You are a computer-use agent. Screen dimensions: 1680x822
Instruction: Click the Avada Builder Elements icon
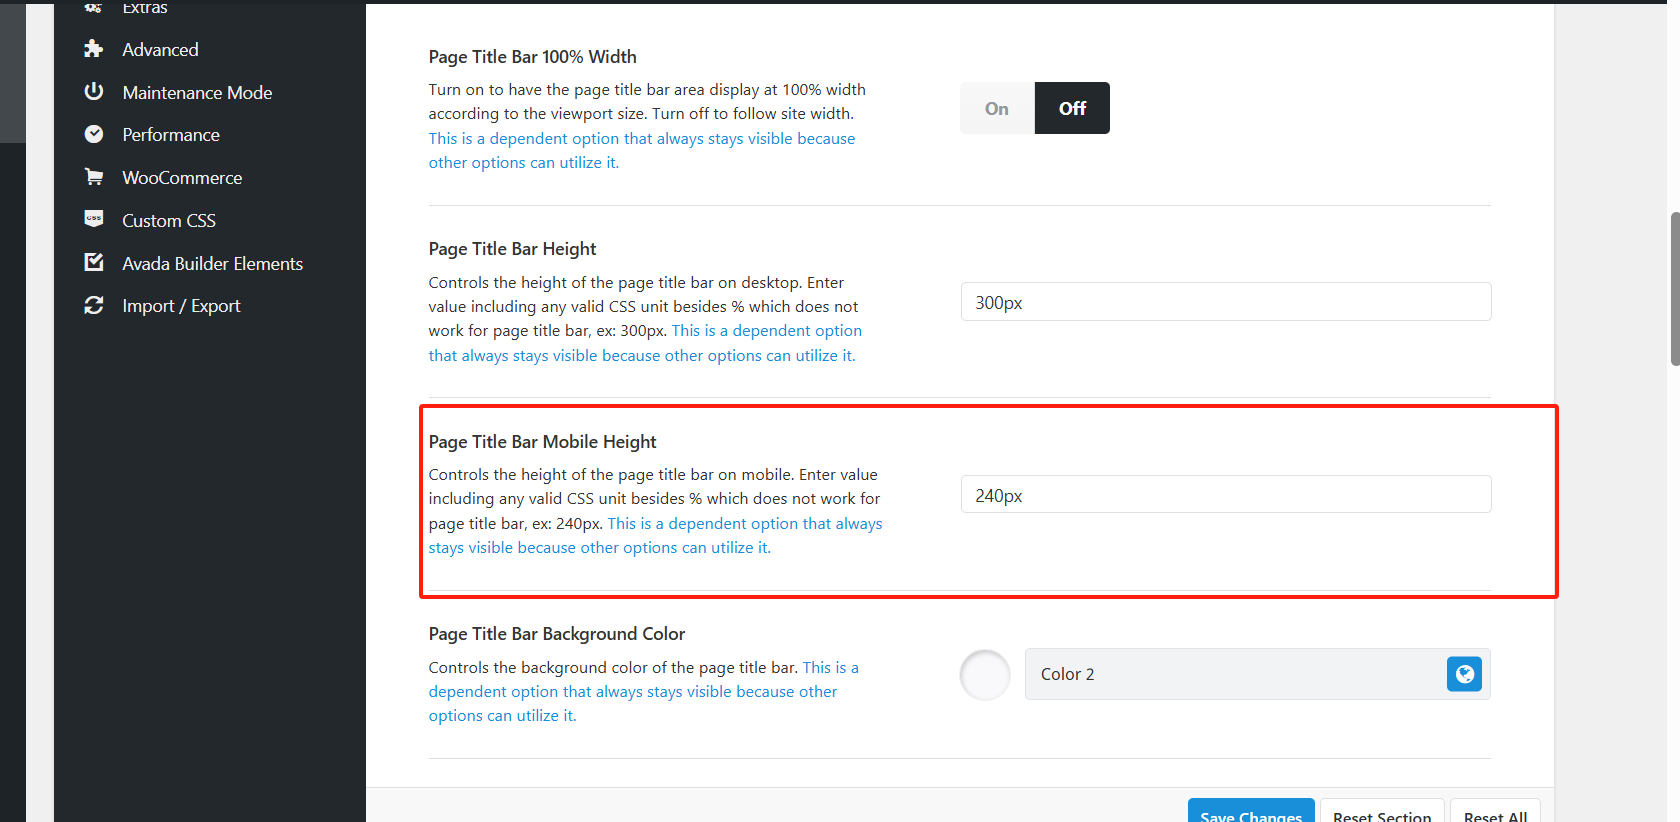point(94,262)
